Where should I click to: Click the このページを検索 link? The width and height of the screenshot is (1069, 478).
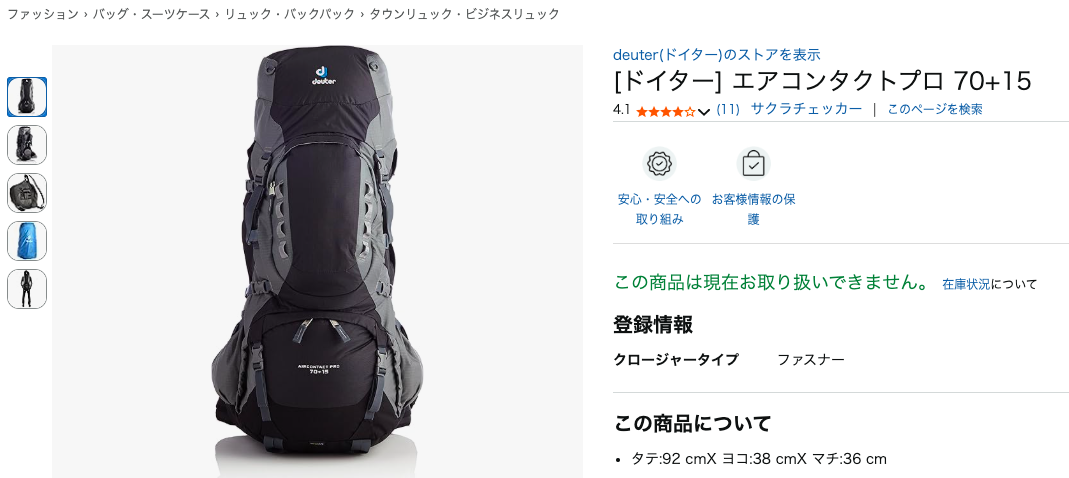coord(935,109)
